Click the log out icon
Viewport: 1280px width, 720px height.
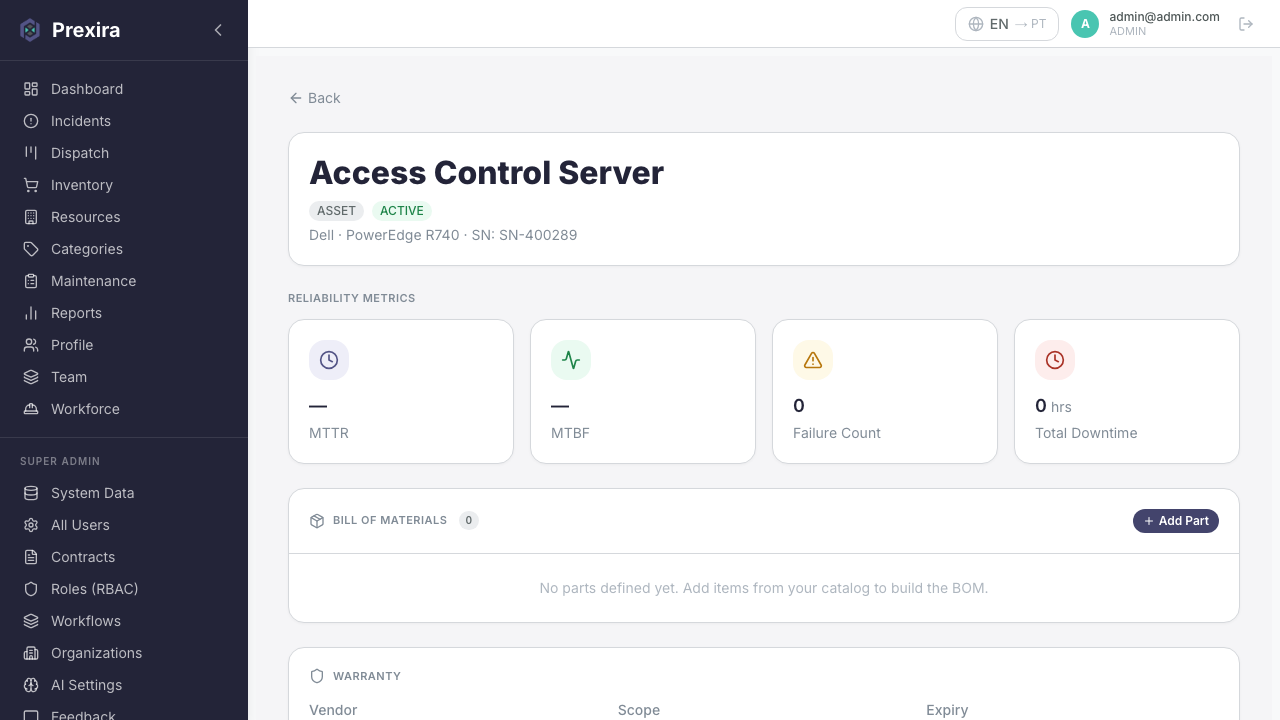point(1246,24)
